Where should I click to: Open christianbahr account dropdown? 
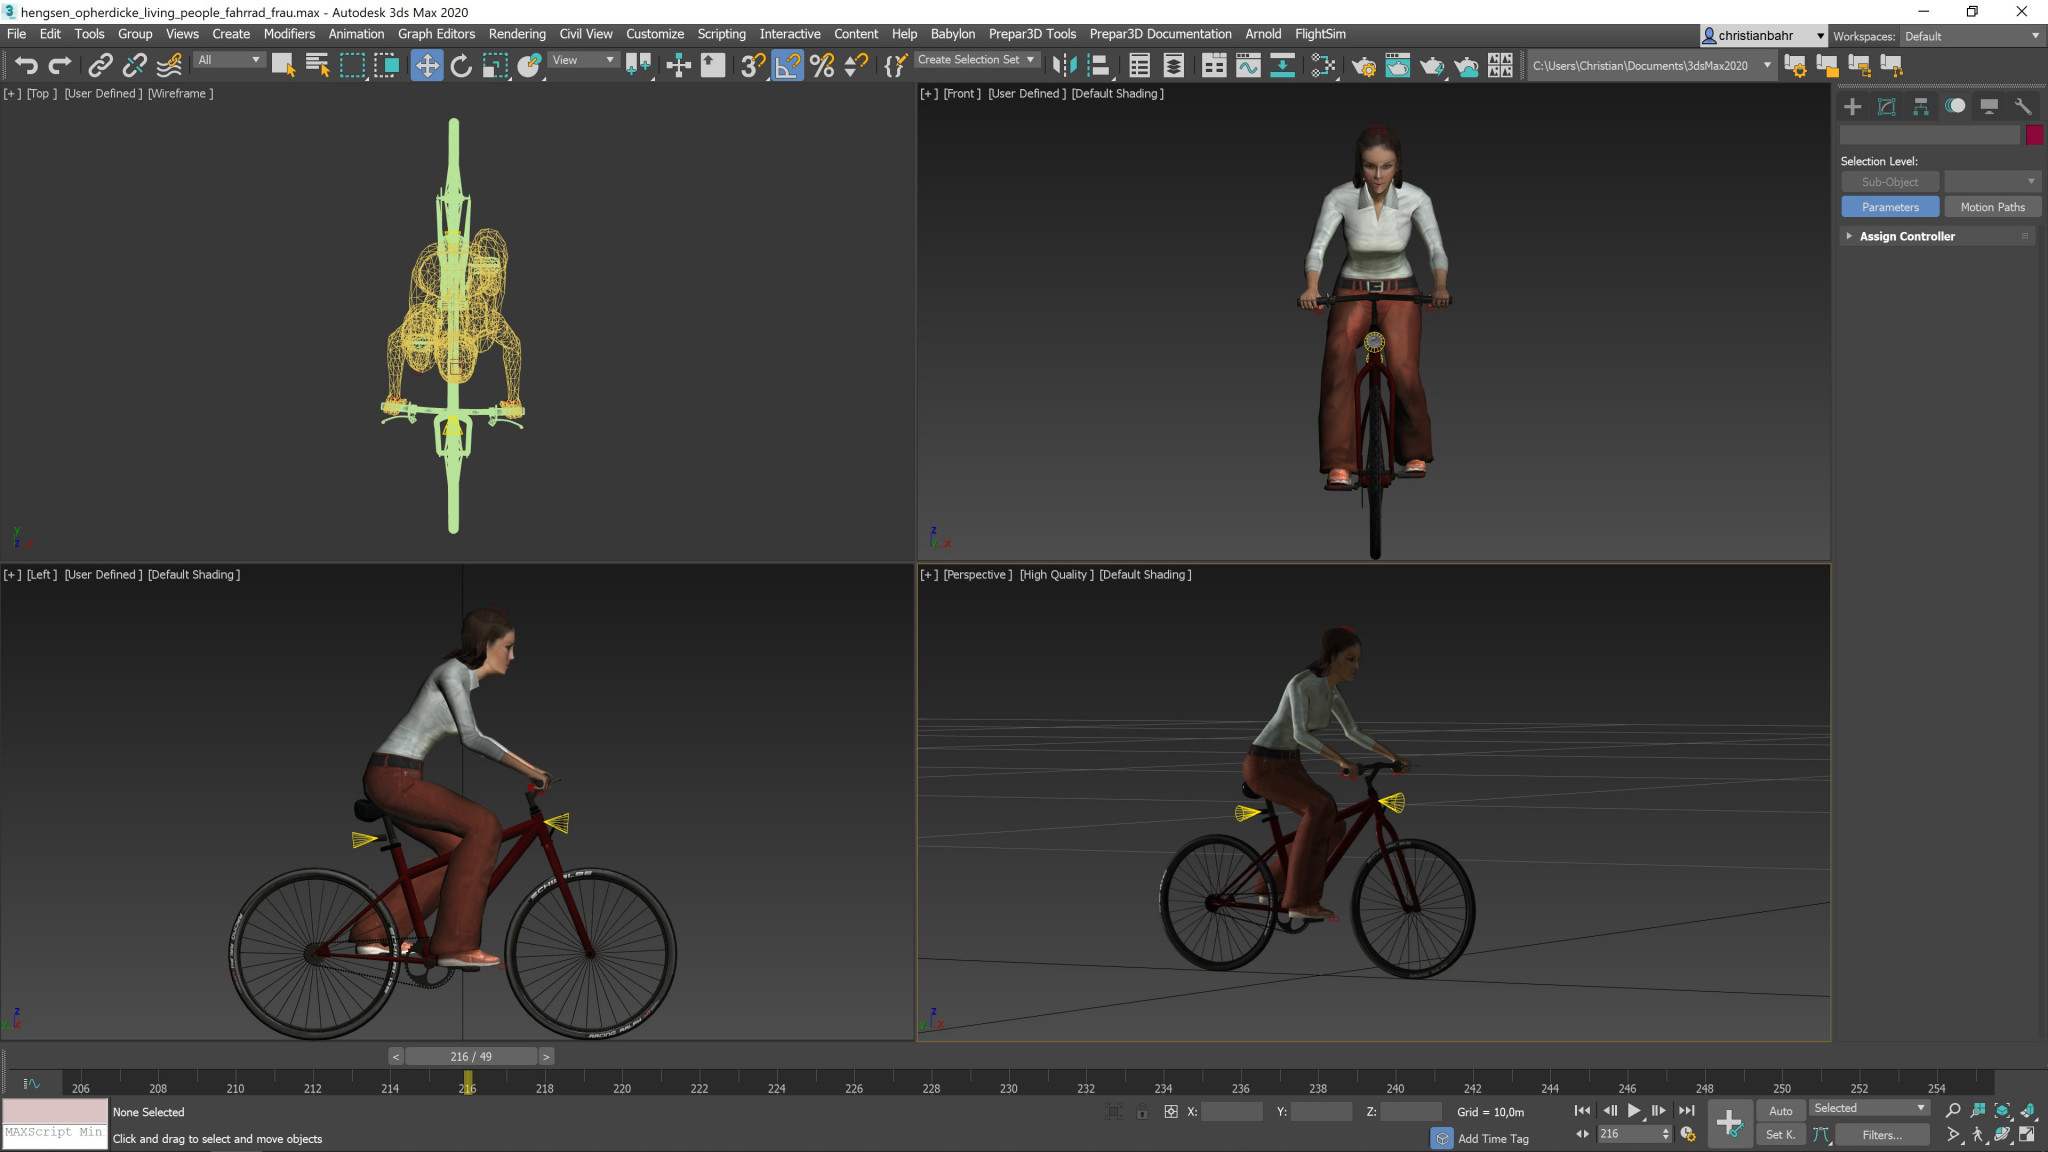pyautogui.click(x=1764, y=36)
